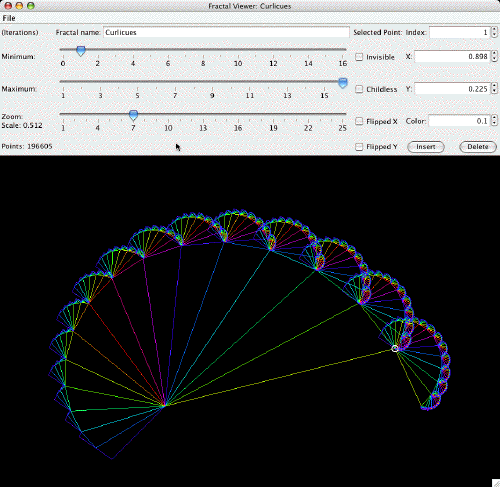Image resolution: width=500 pixels, height=487 pixels.
Task: Click the Zoom slider handle
Action: tap(133, 115)
